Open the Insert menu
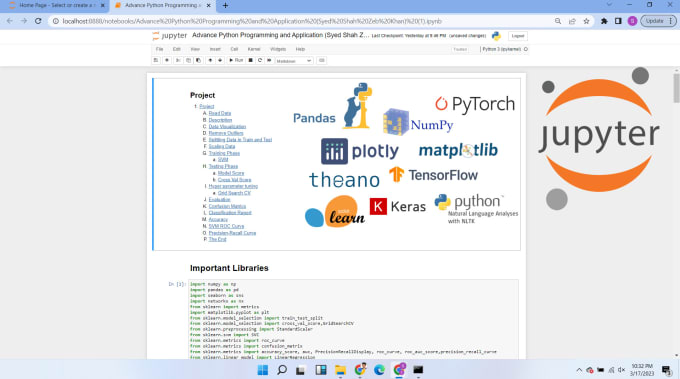Viewport: 680px width, 379px height. 215,49
